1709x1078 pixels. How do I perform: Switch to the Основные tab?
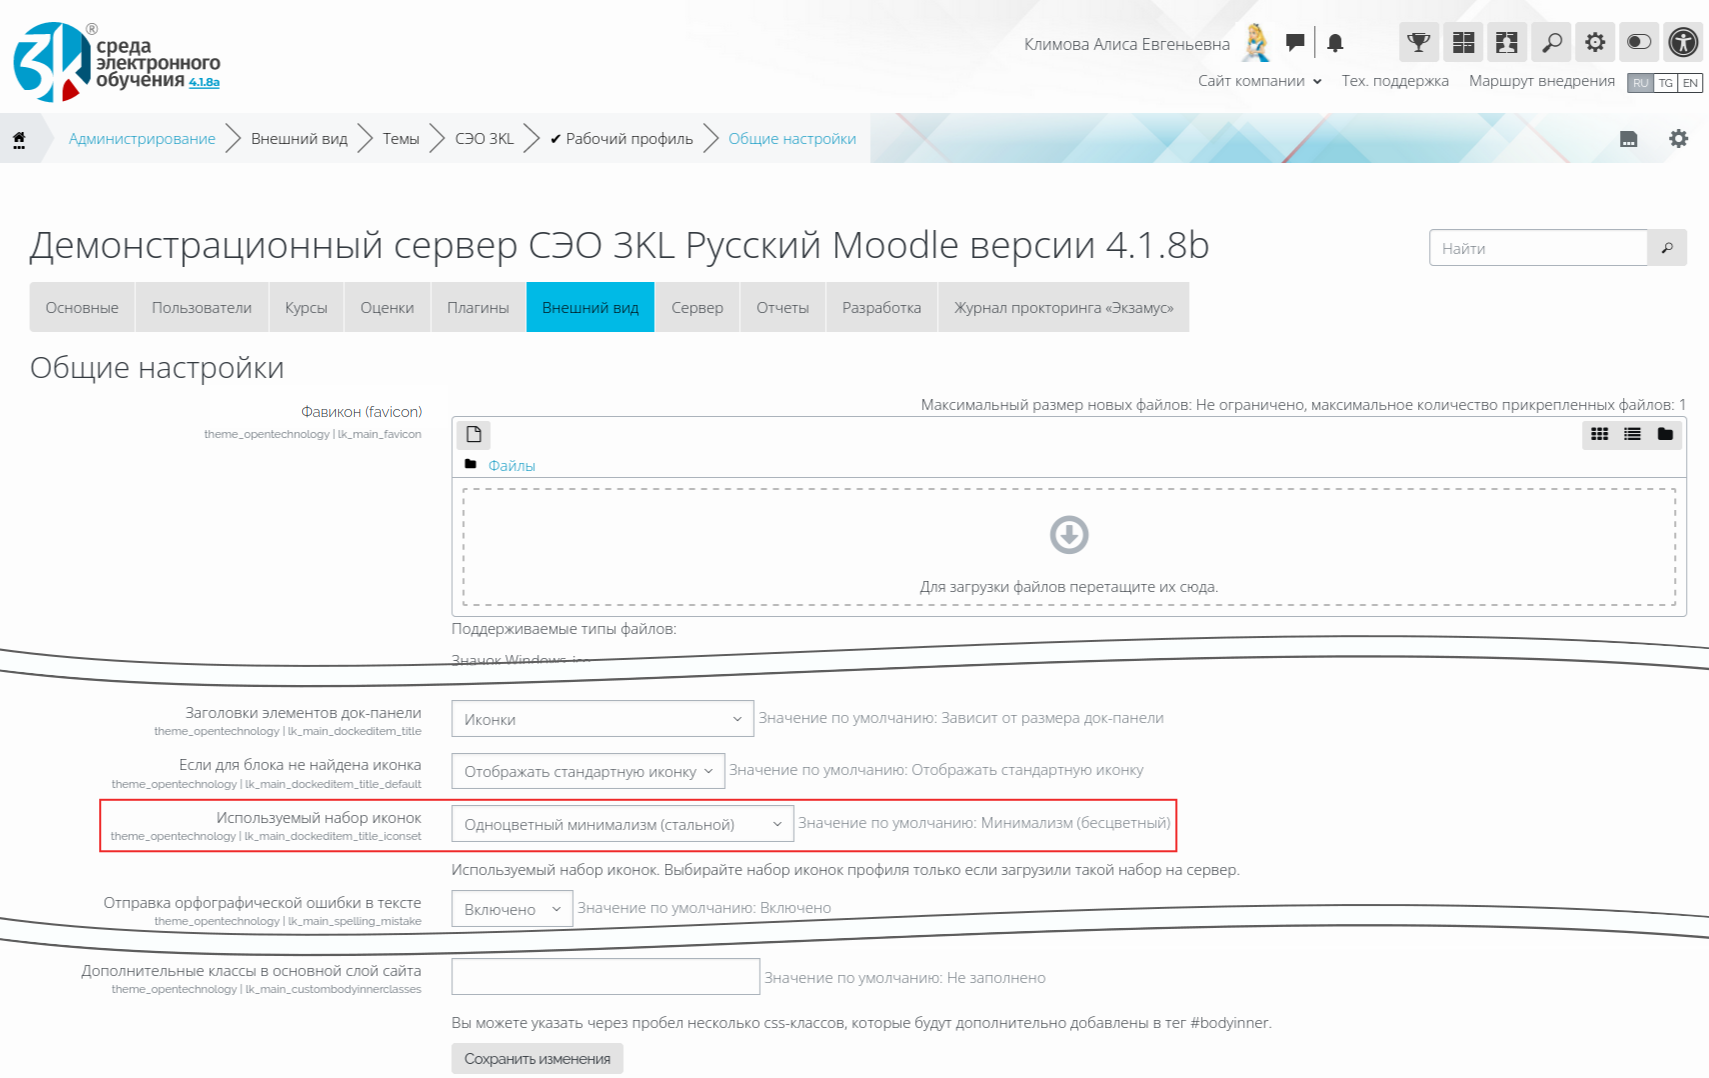tap(82, 307)
